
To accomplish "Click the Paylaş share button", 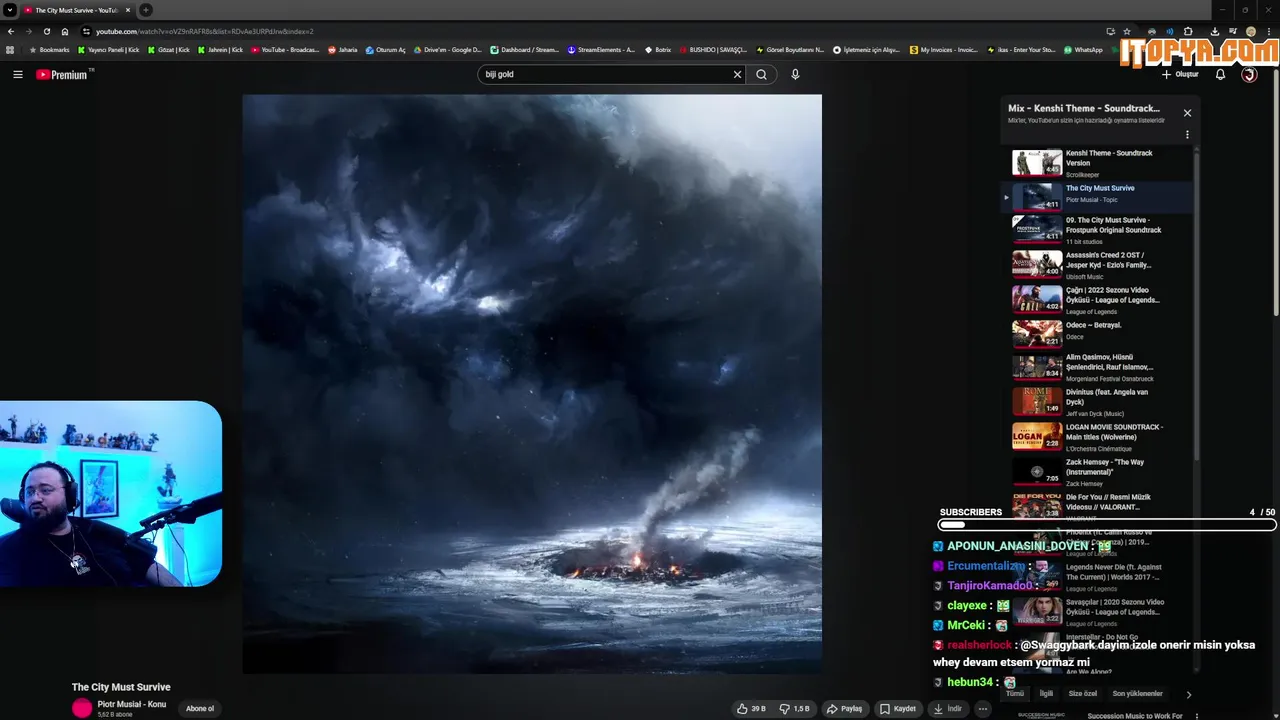I will point(844,709).
